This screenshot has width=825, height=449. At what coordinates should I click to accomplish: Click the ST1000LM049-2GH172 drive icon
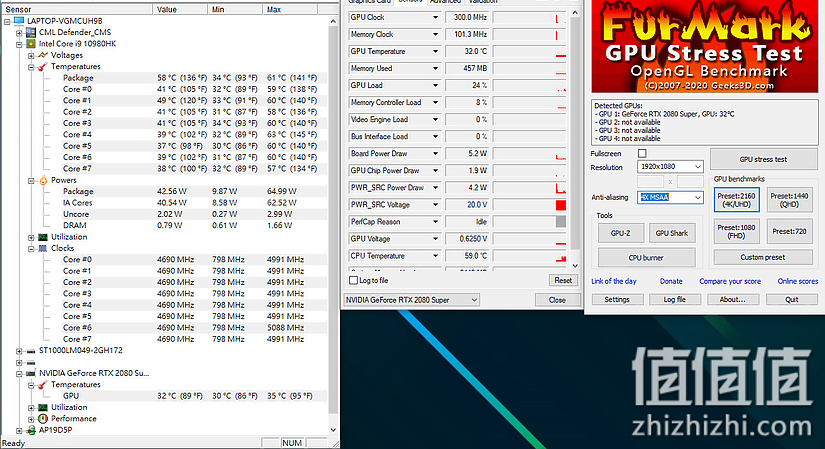click(x=31, y=351)
